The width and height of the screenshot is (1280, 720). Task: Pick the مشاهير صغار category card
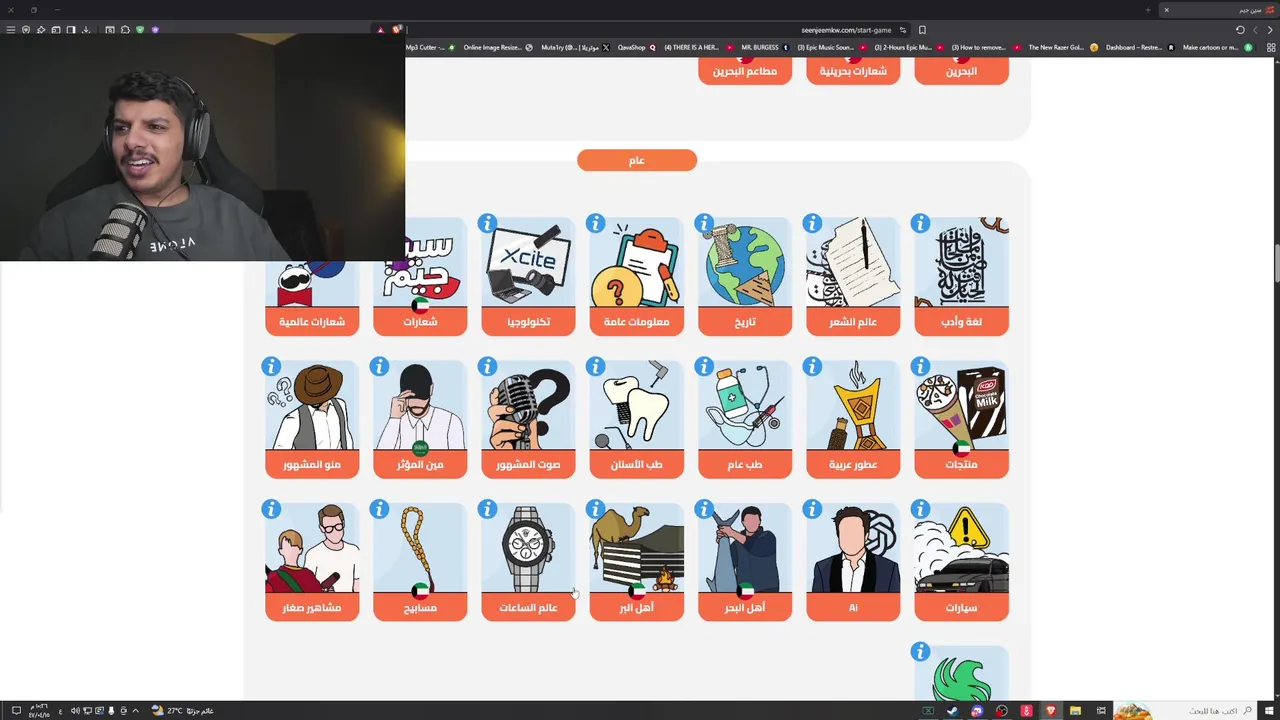click(x=312, y=563)
